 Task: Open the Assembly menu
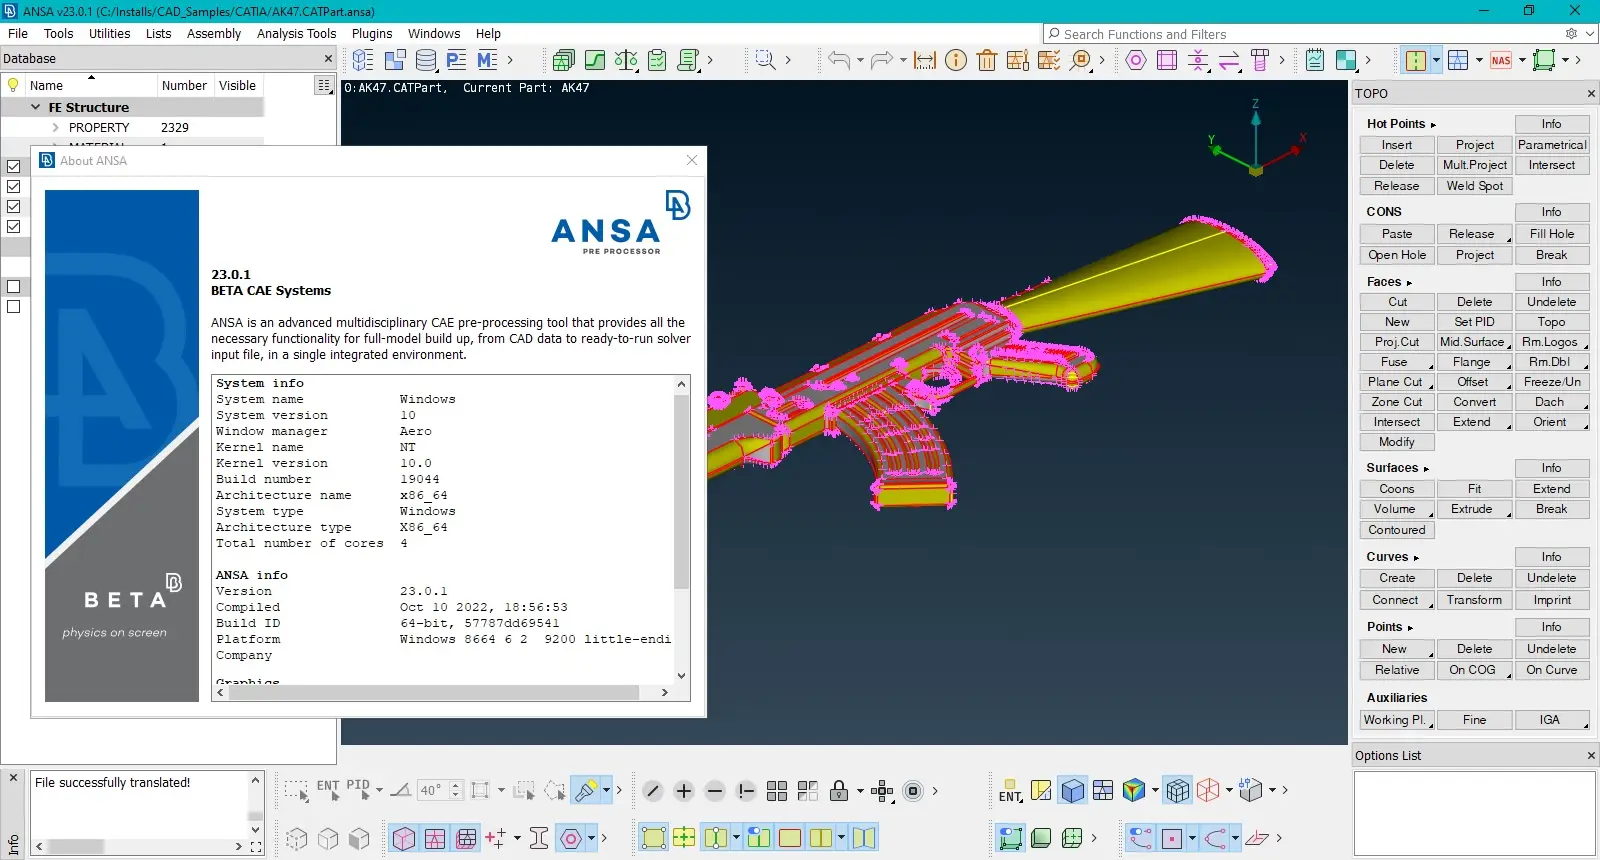(214, 33)
